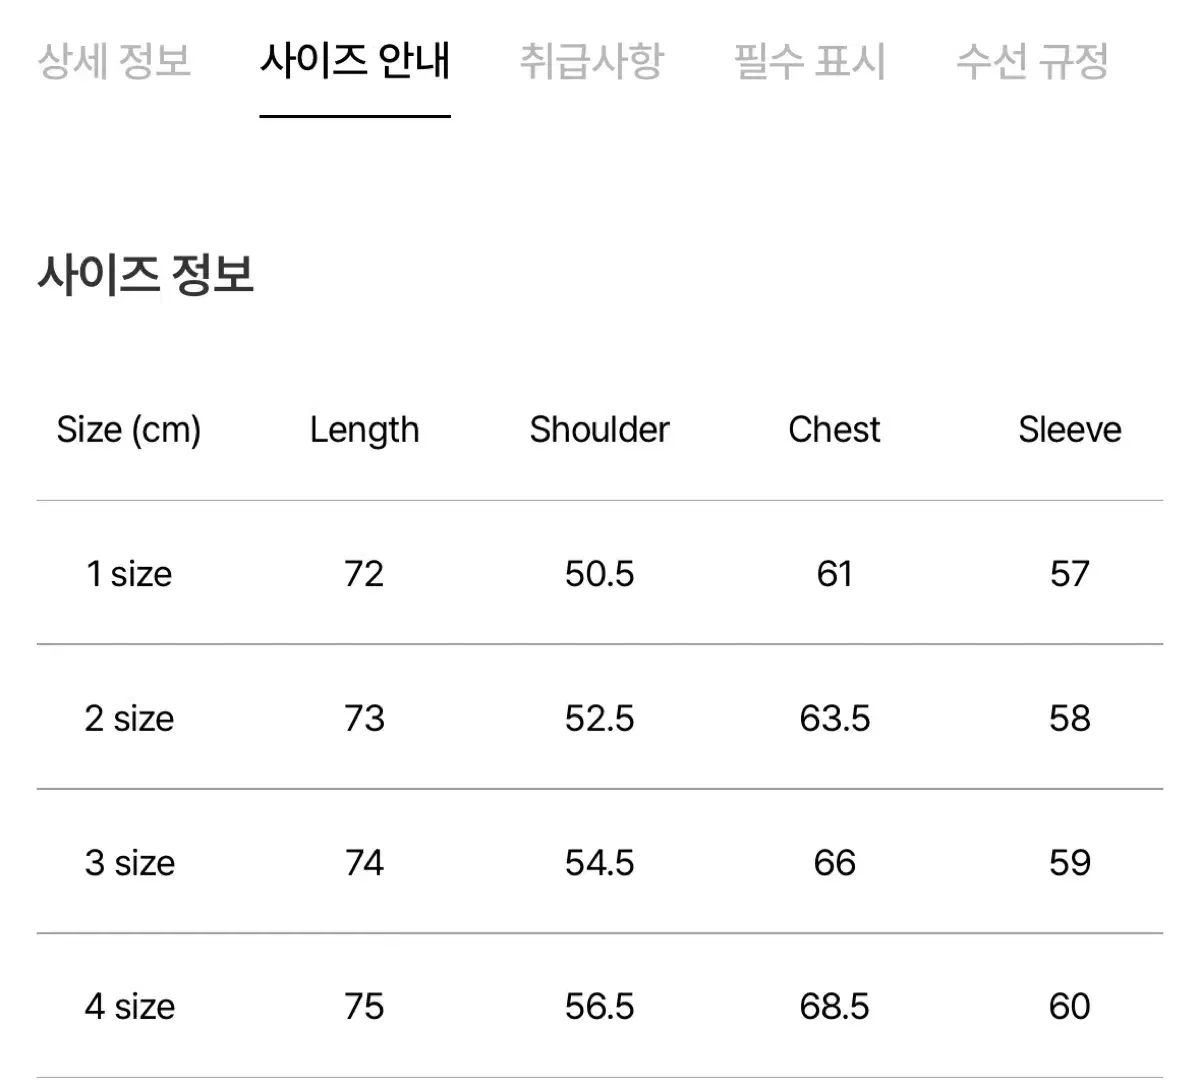This screenshot has width=1200, height=1085.
Task: Click the Length column header
Action: pos(364,430)
